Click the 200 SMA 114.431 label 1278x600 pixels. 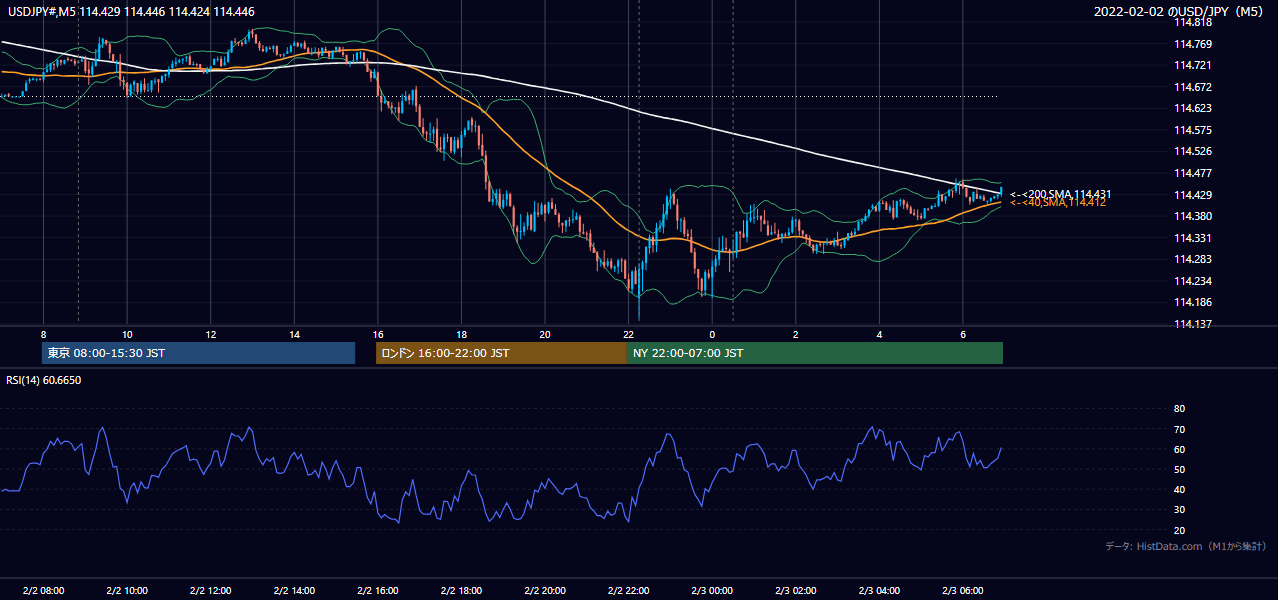point(1060,194)
